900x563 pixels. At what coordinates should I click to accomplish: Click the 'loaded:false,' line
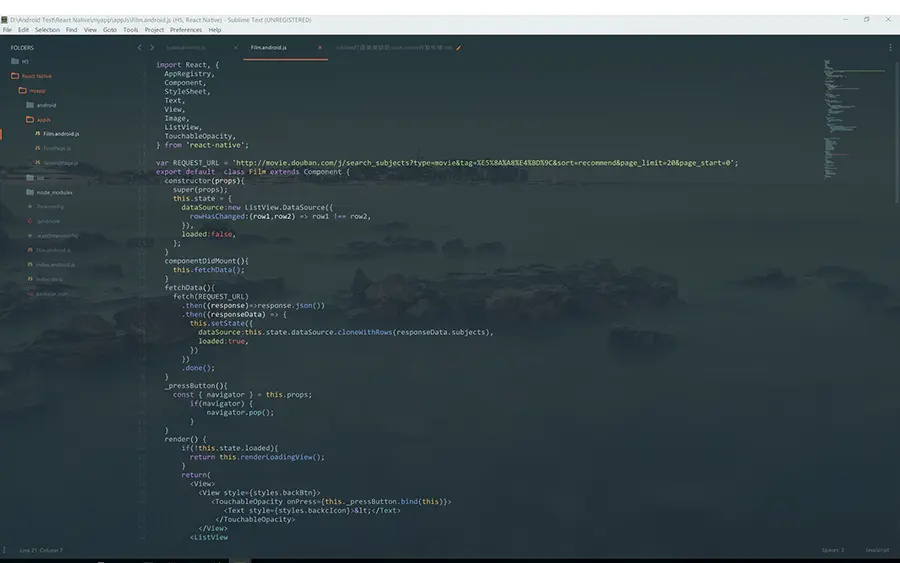tap(208, 234)
